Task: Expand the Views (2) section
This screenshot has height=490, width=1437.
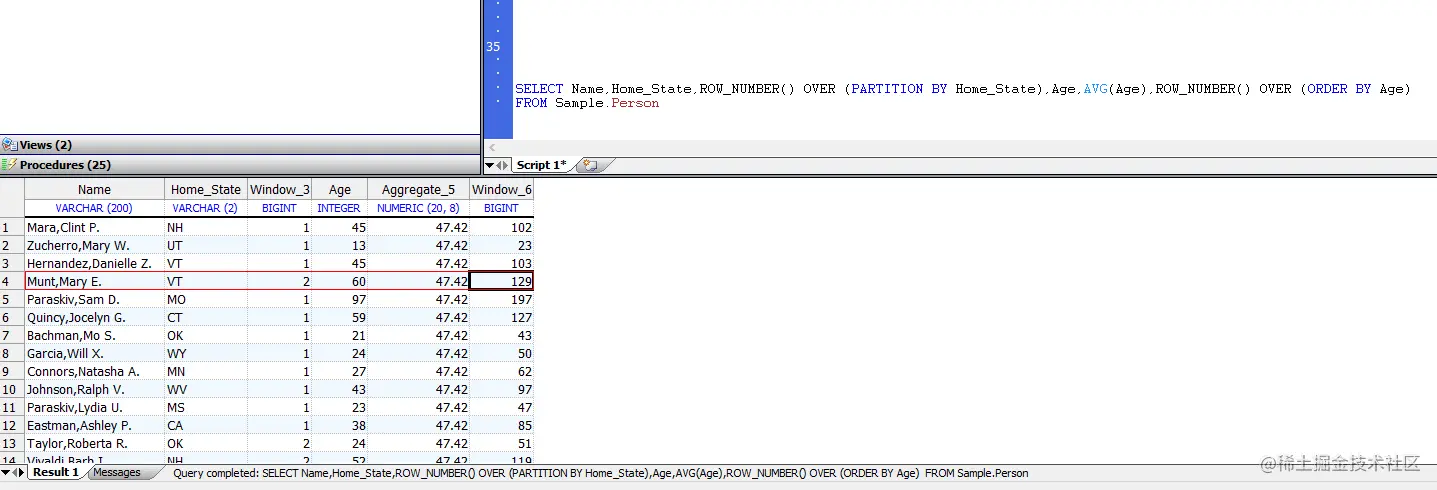Action: point(240,145)
